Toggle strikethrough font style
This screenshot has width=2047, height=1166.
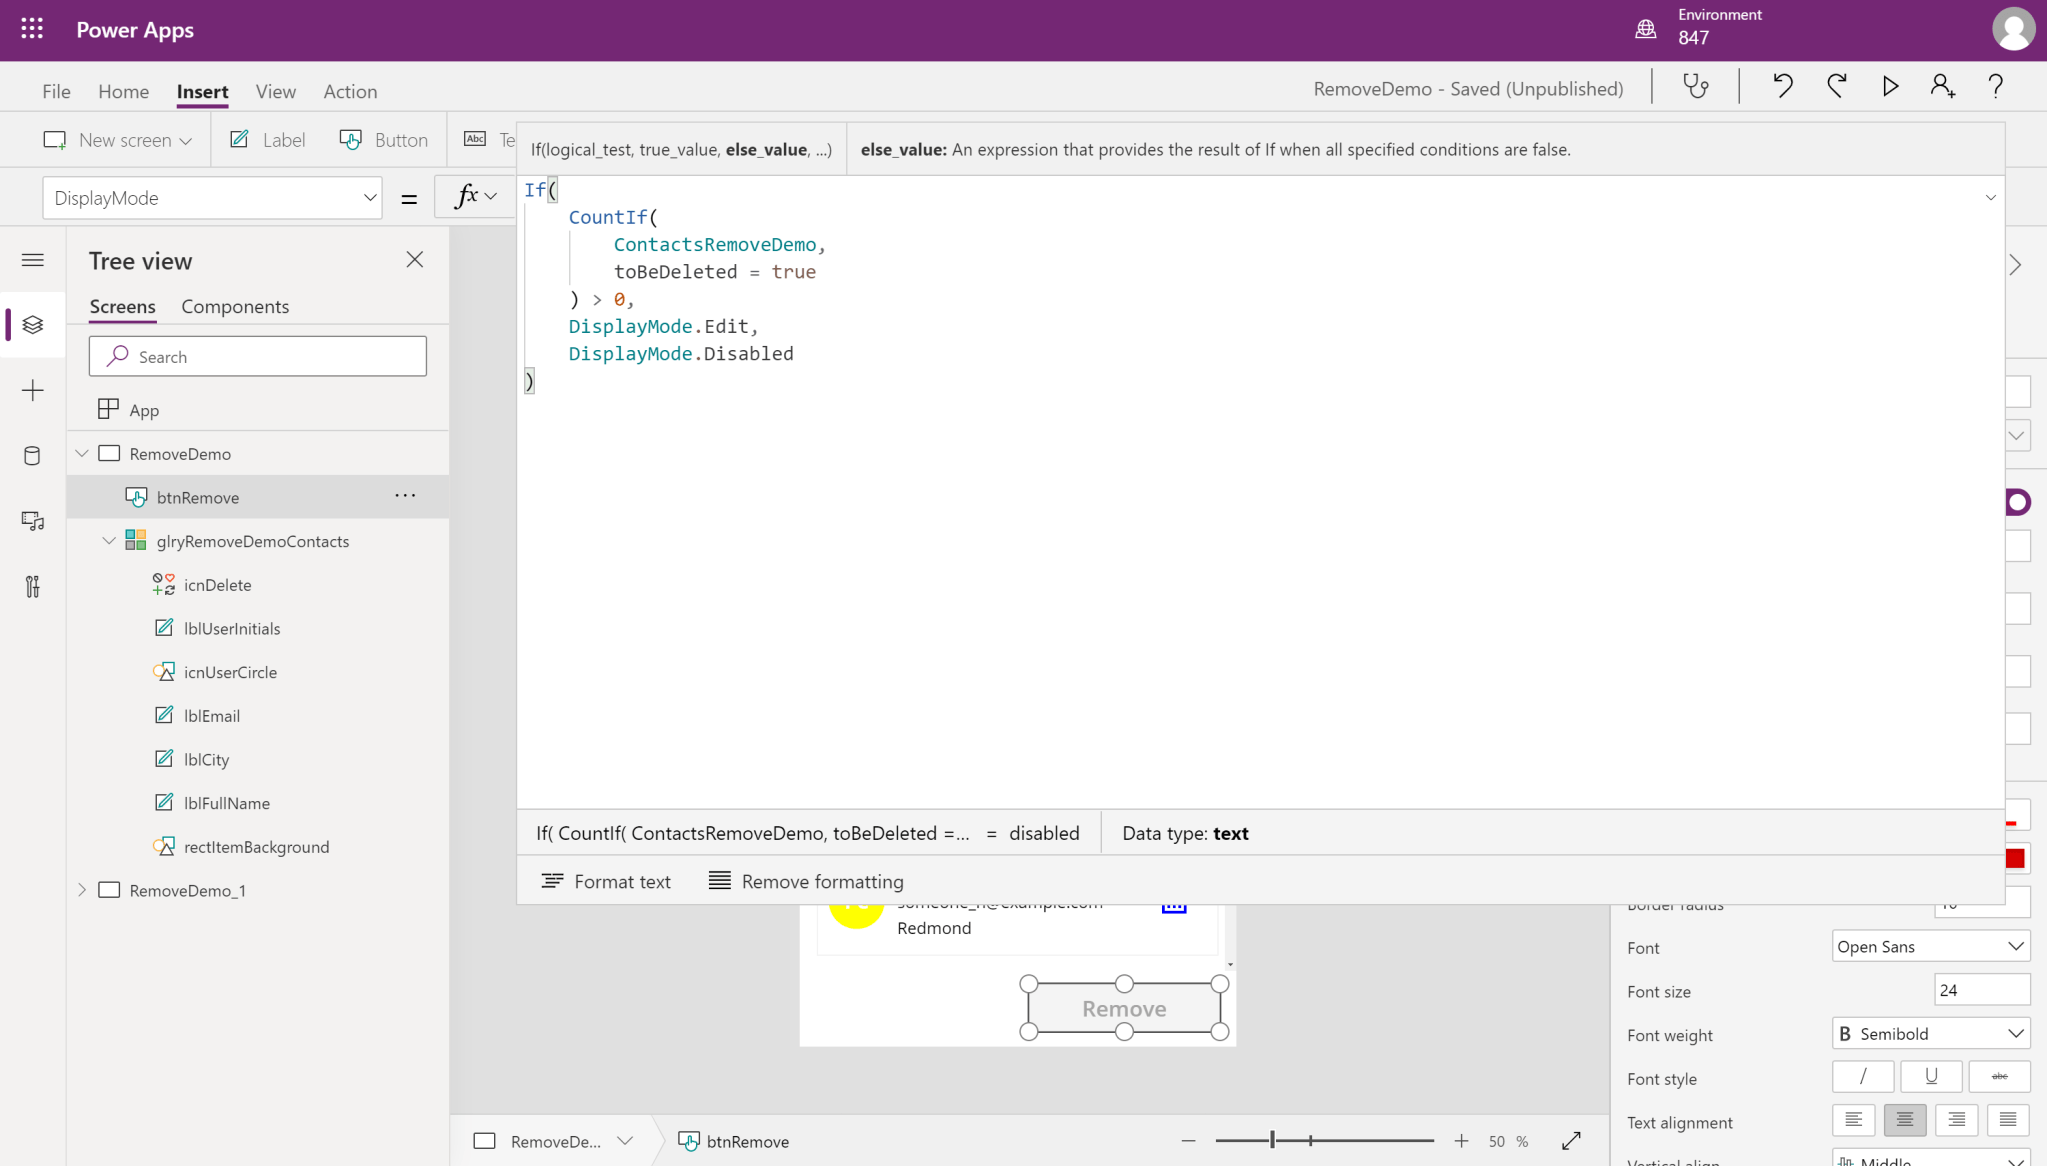(x=1999, y=1077)
